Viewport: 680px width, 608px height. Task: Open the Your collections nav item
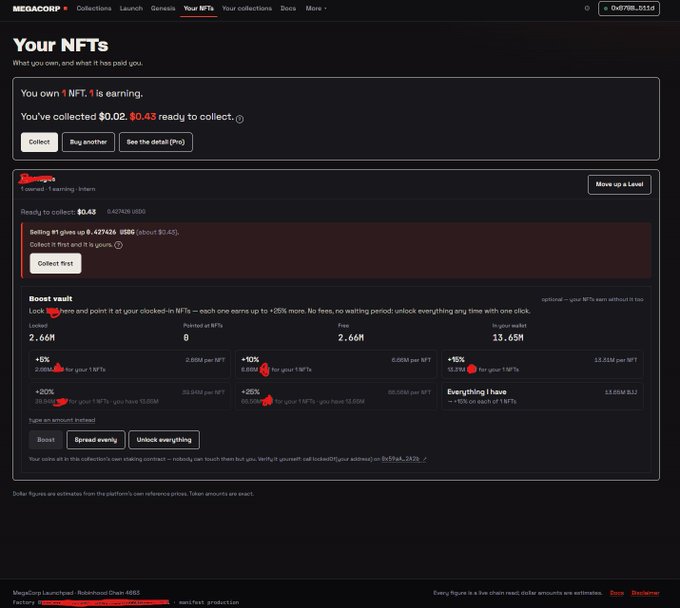(247, 8)
